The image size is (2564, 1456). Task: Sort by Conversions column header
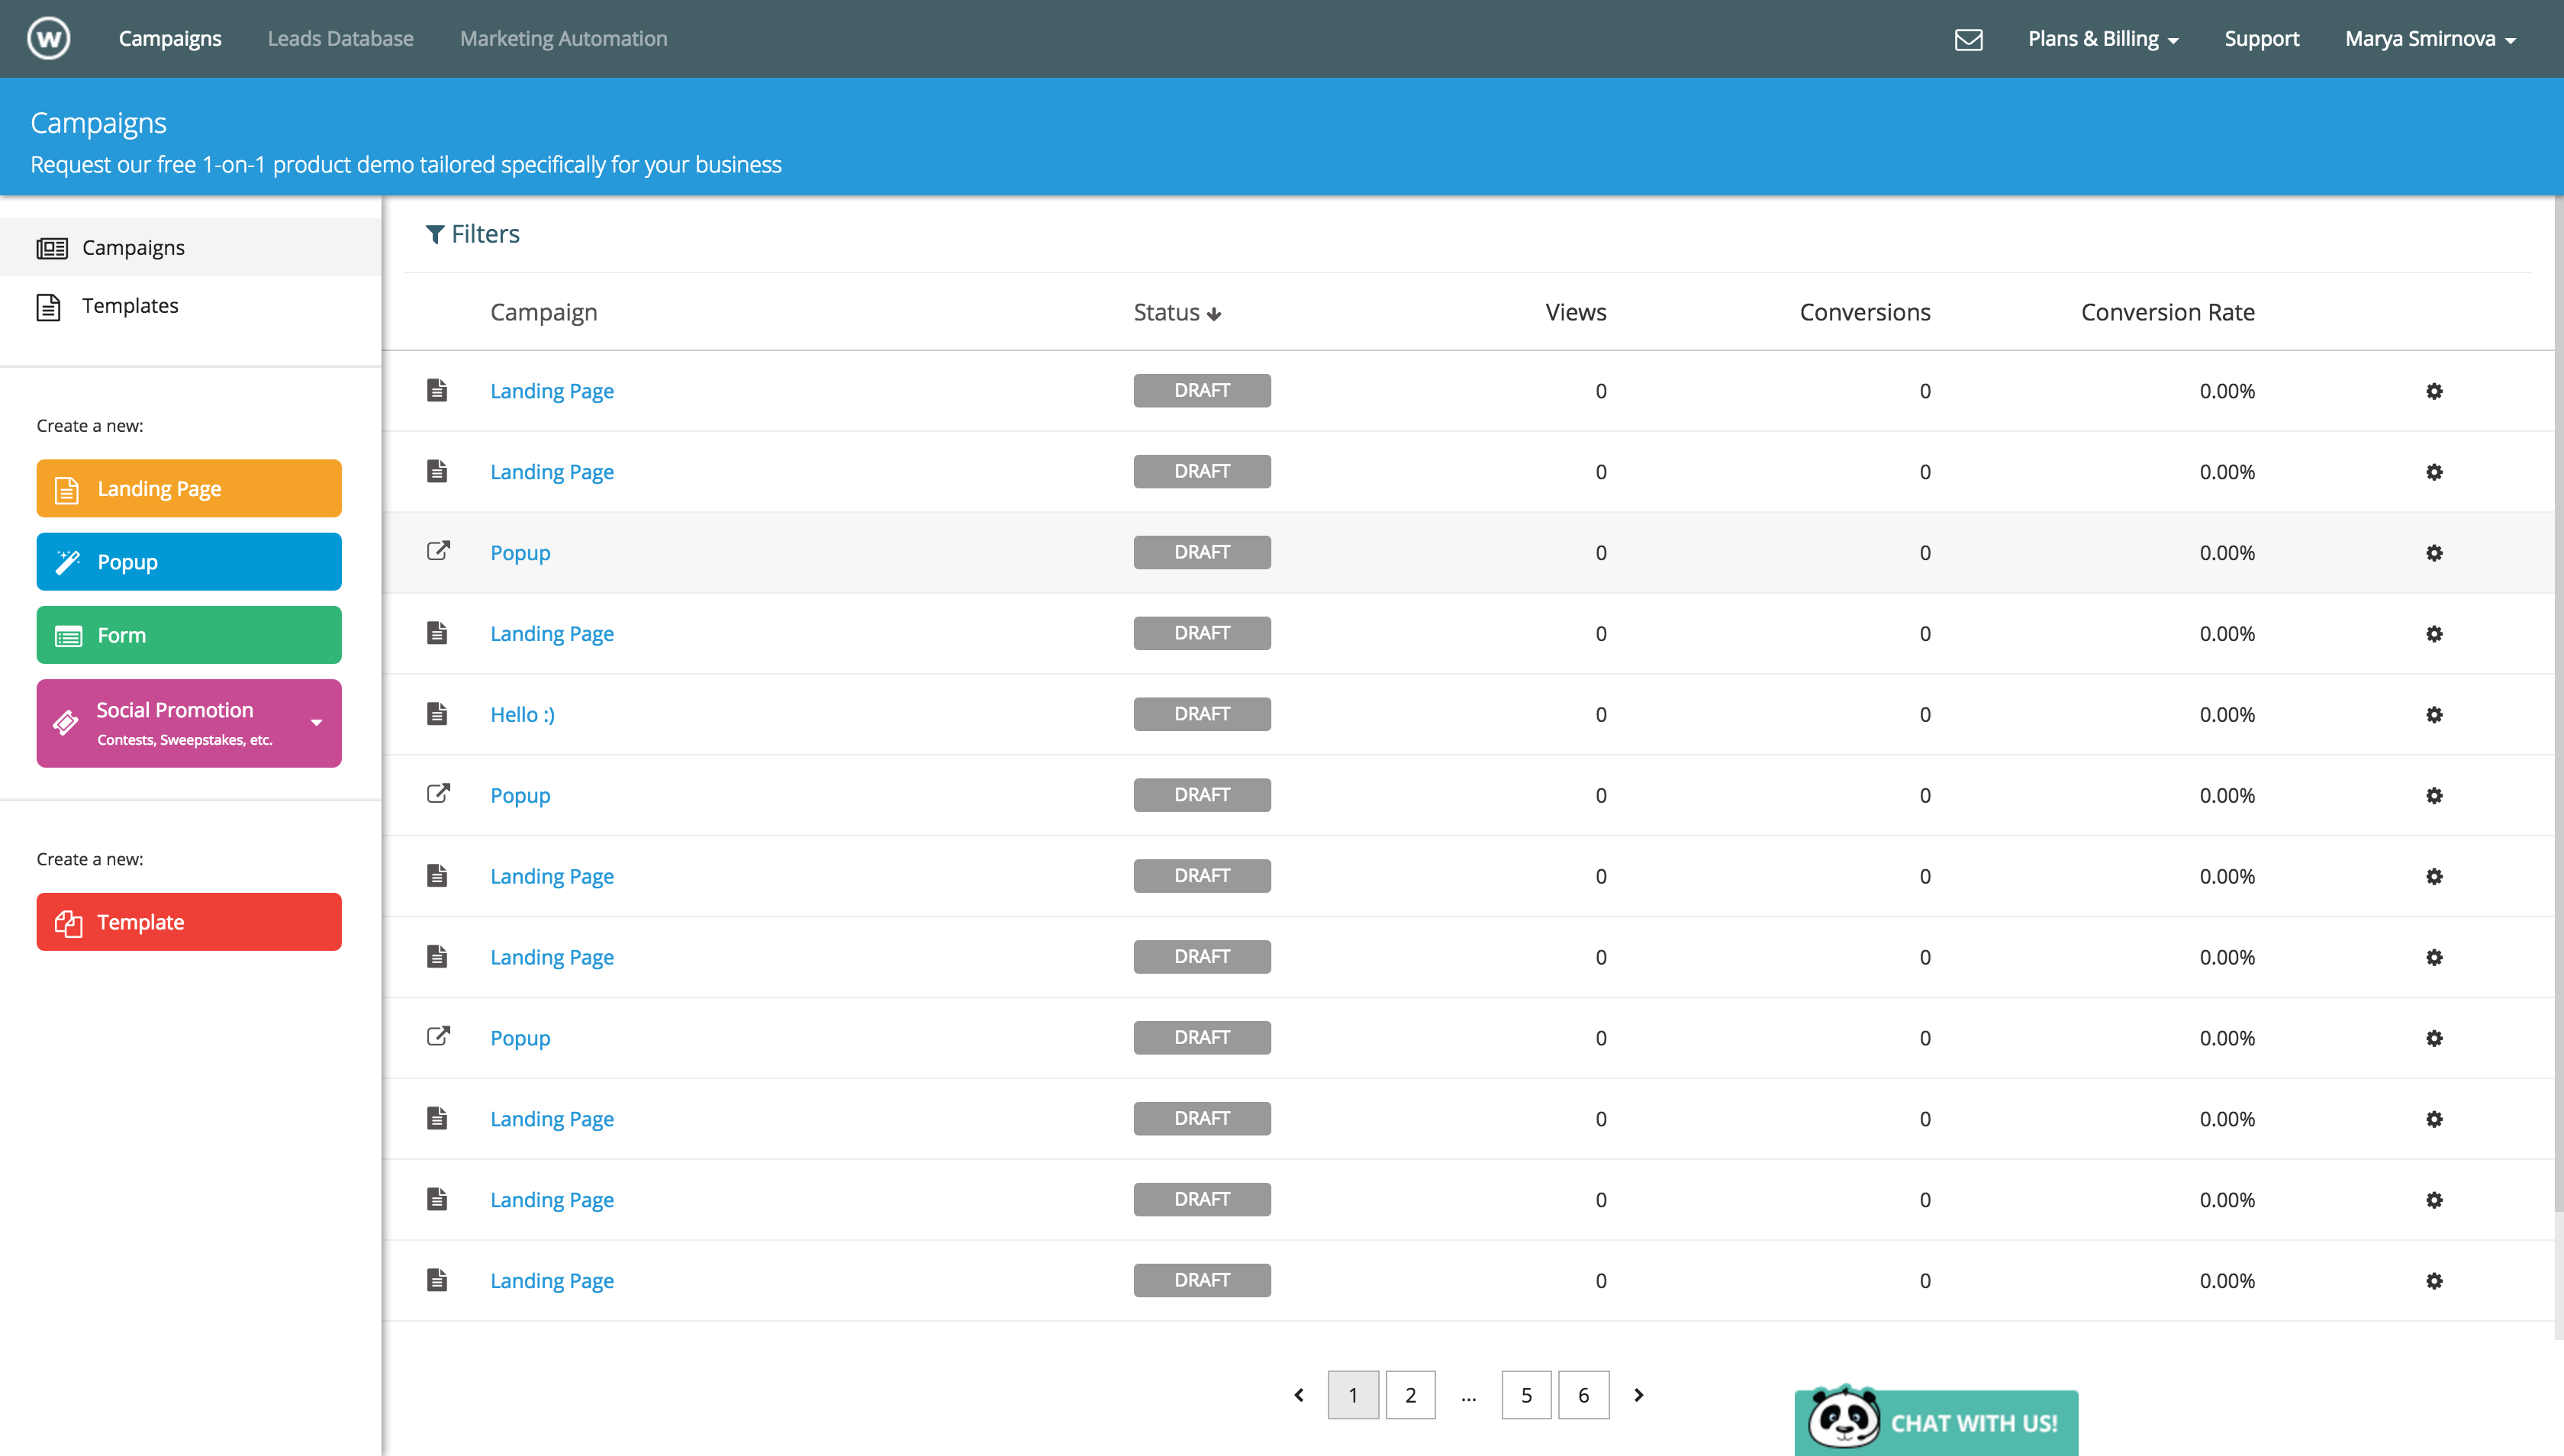click(1865, 313)
